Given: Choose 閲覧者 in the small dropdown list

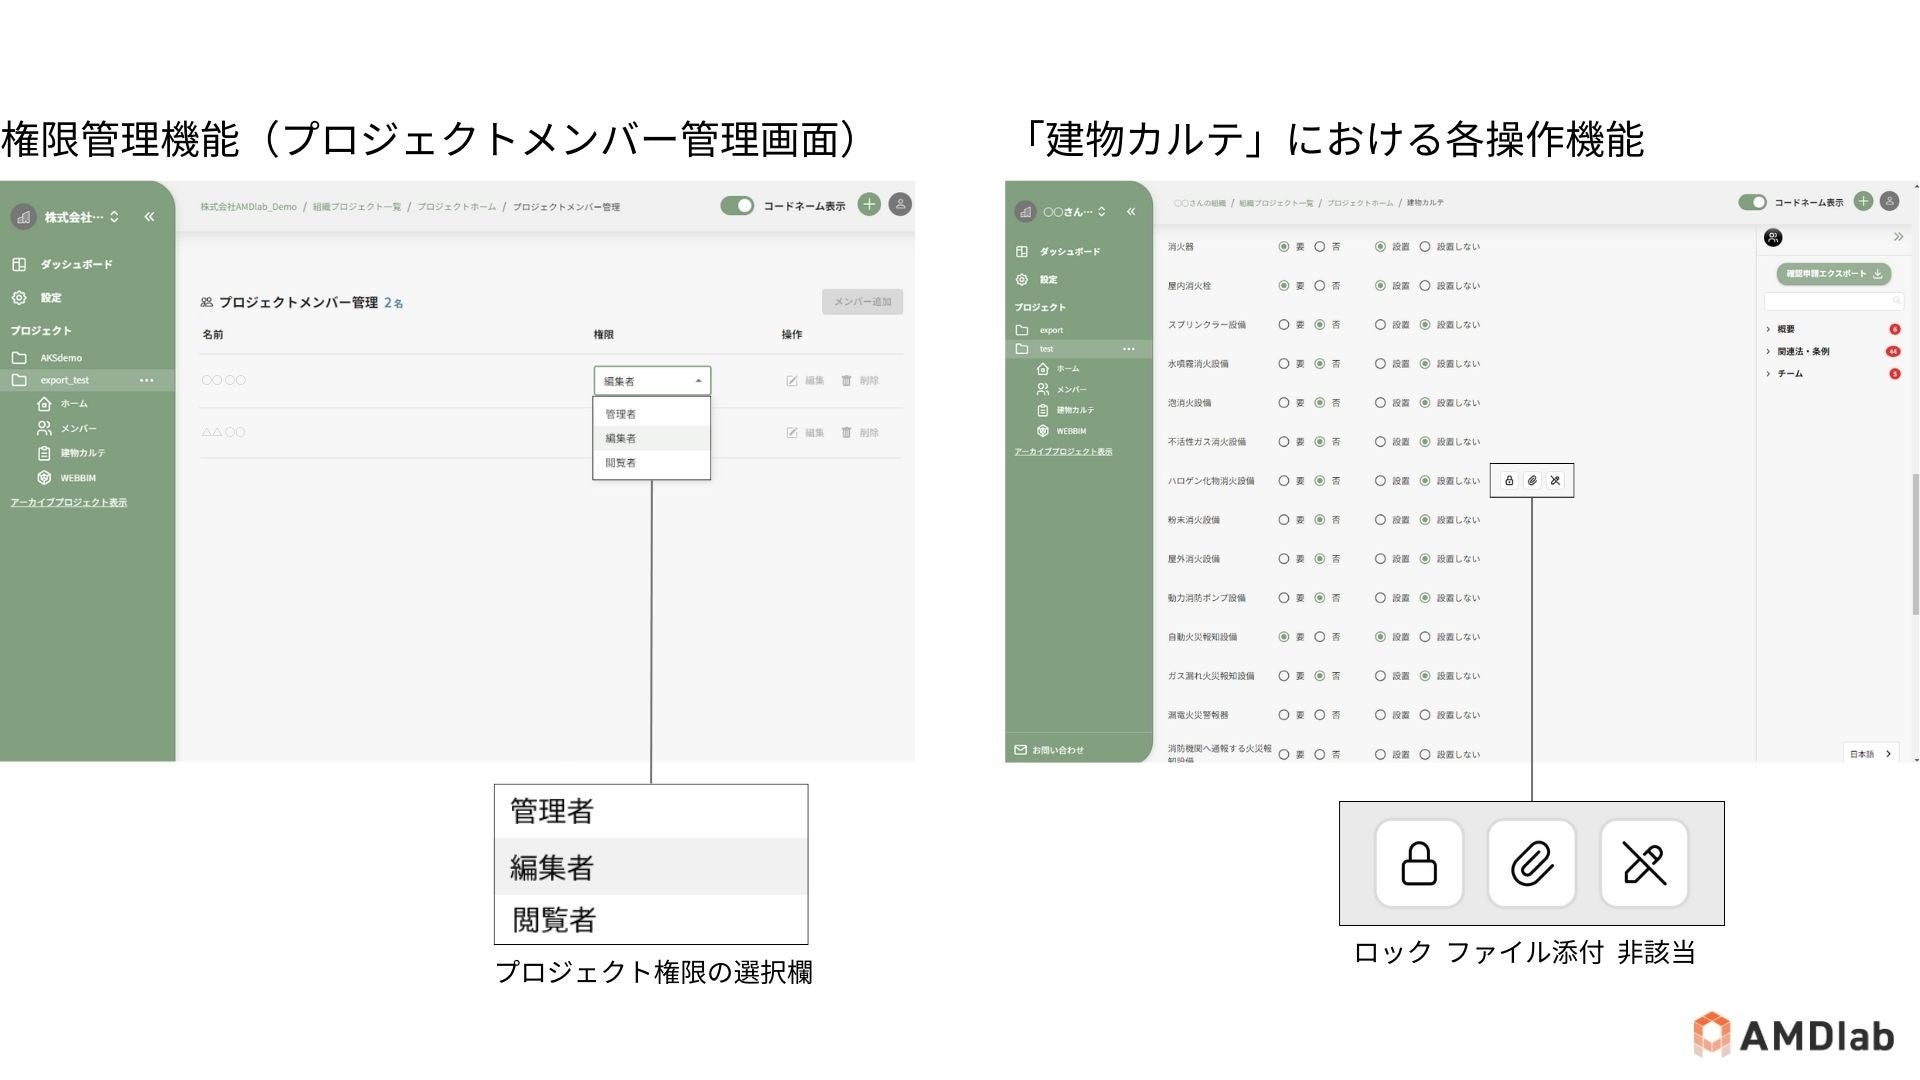Looking at the screenshot, I should (621, 463).
